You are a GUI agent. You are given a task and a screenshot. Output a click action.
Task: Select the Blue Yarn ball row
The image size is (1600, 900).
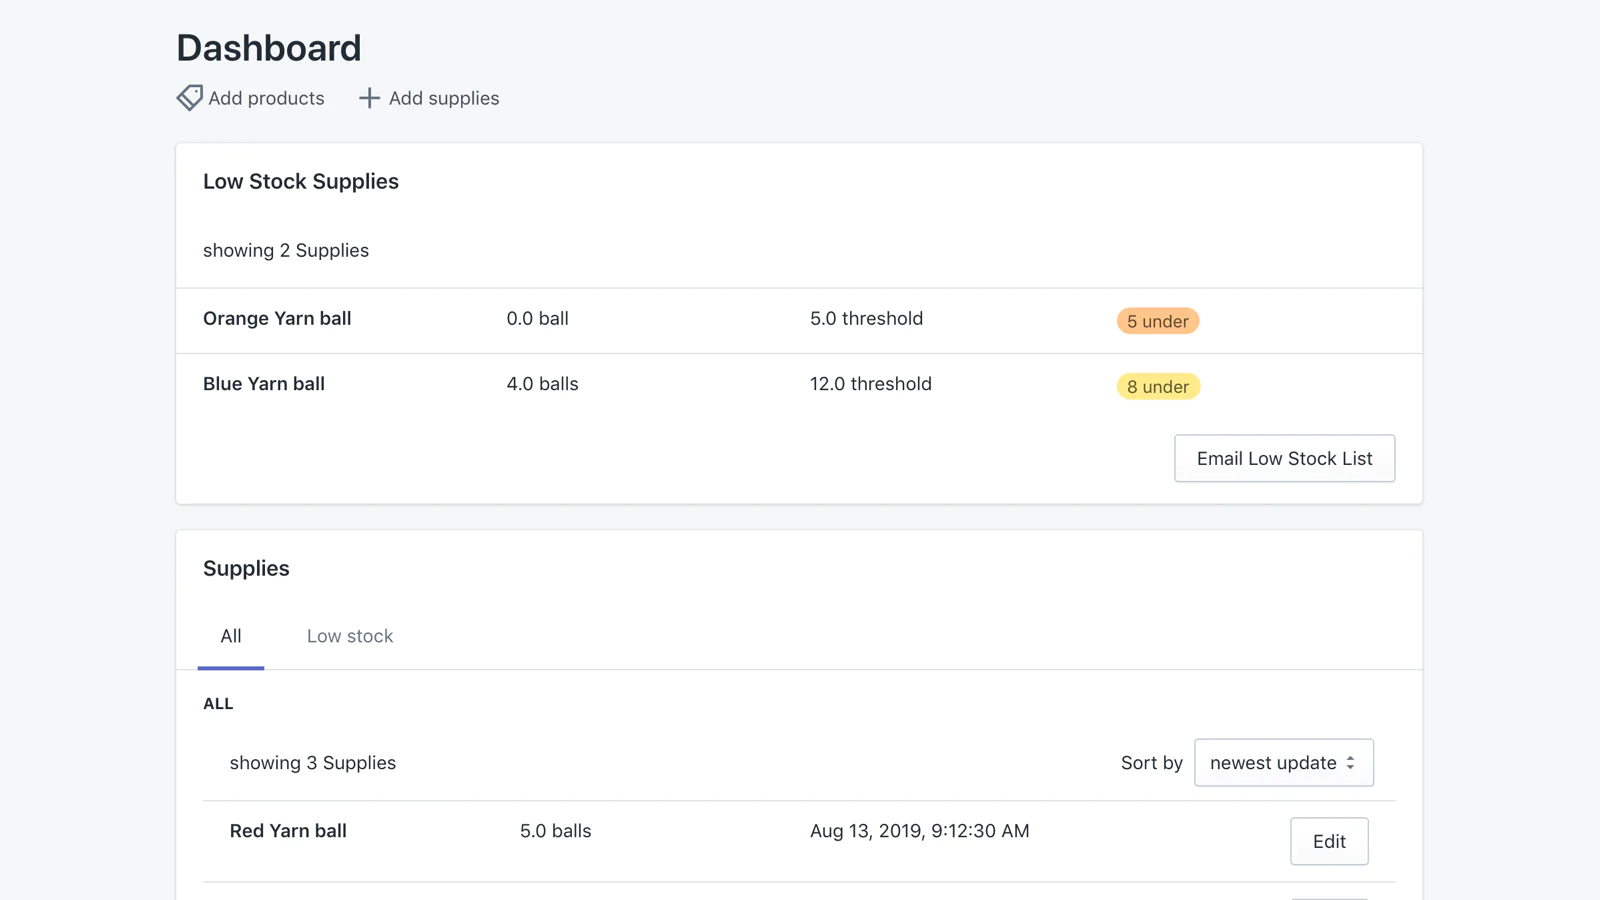click(x=263, y=383)
